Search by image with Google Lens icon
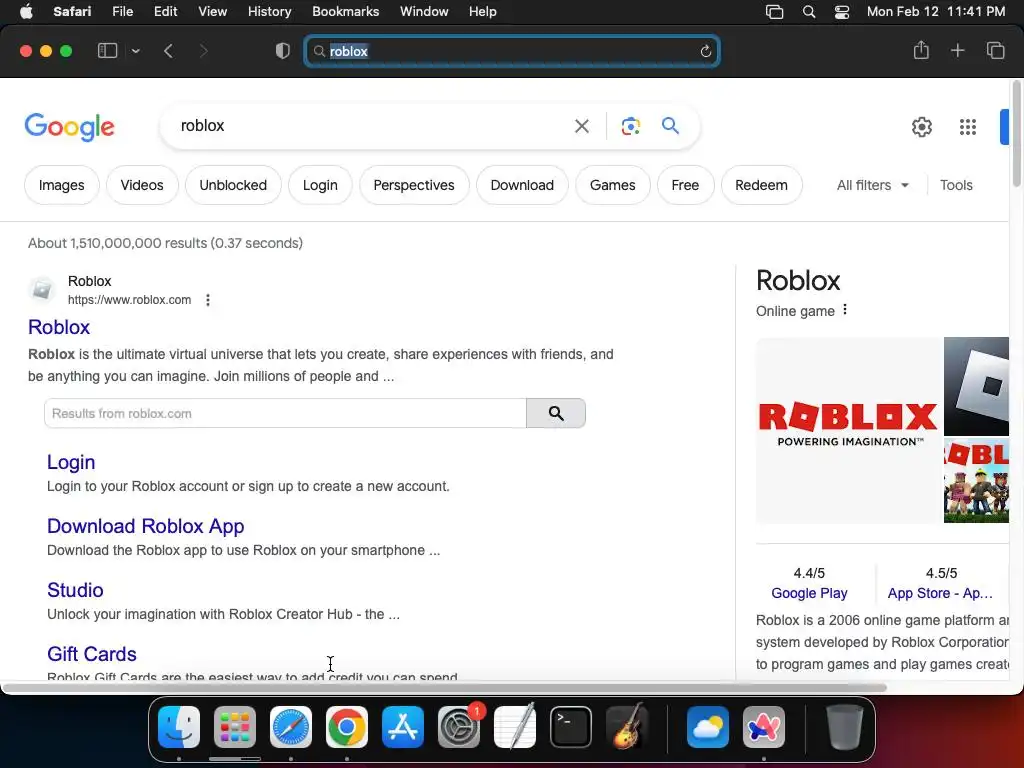 pyautogui.click(x=630, y=126)
